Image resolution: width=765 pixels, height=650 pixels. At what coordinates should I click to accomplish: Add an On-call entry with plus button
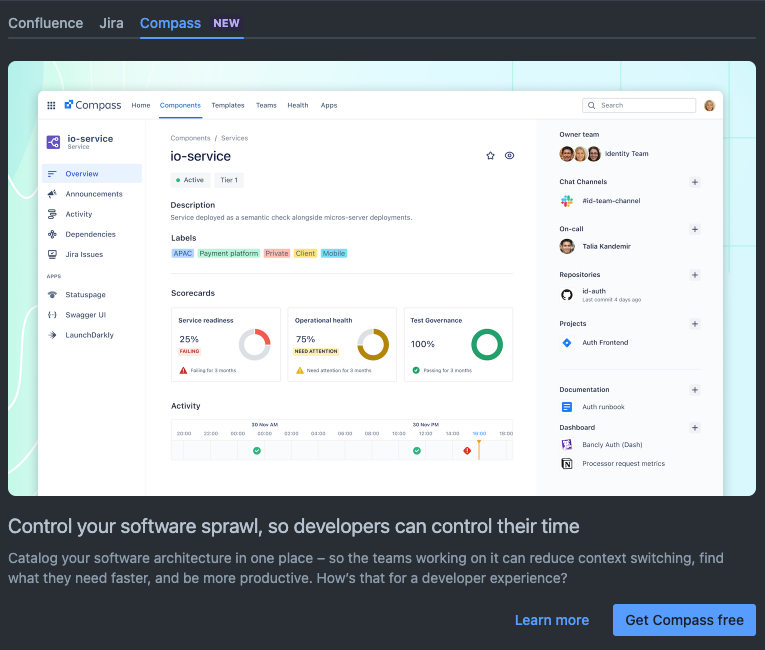tap(695, 229)
